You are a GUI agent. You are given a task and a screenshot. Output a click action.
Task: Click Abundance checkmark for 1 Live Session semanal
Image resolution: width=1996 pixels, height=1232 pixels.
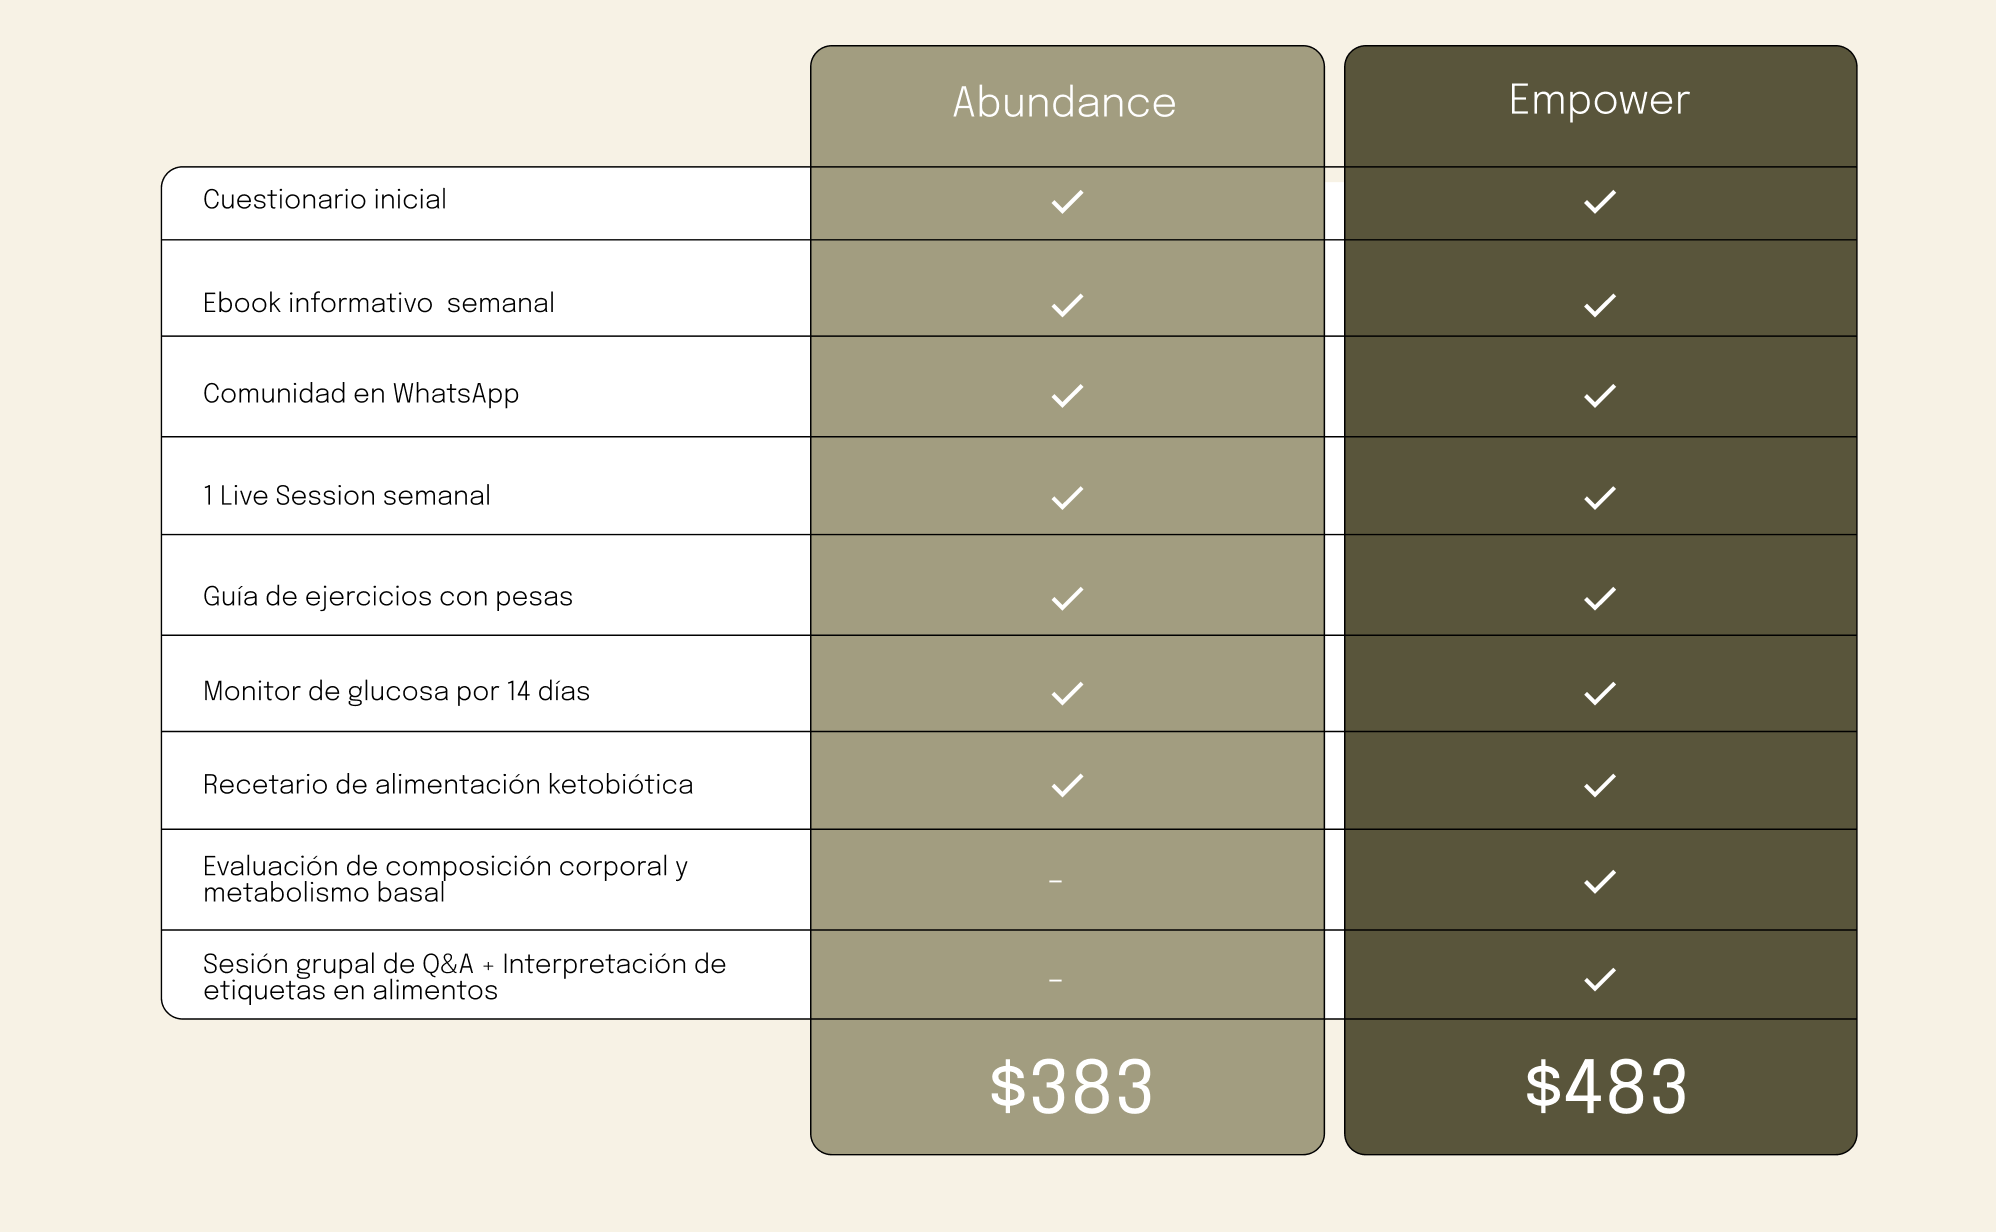(1067, 497)
